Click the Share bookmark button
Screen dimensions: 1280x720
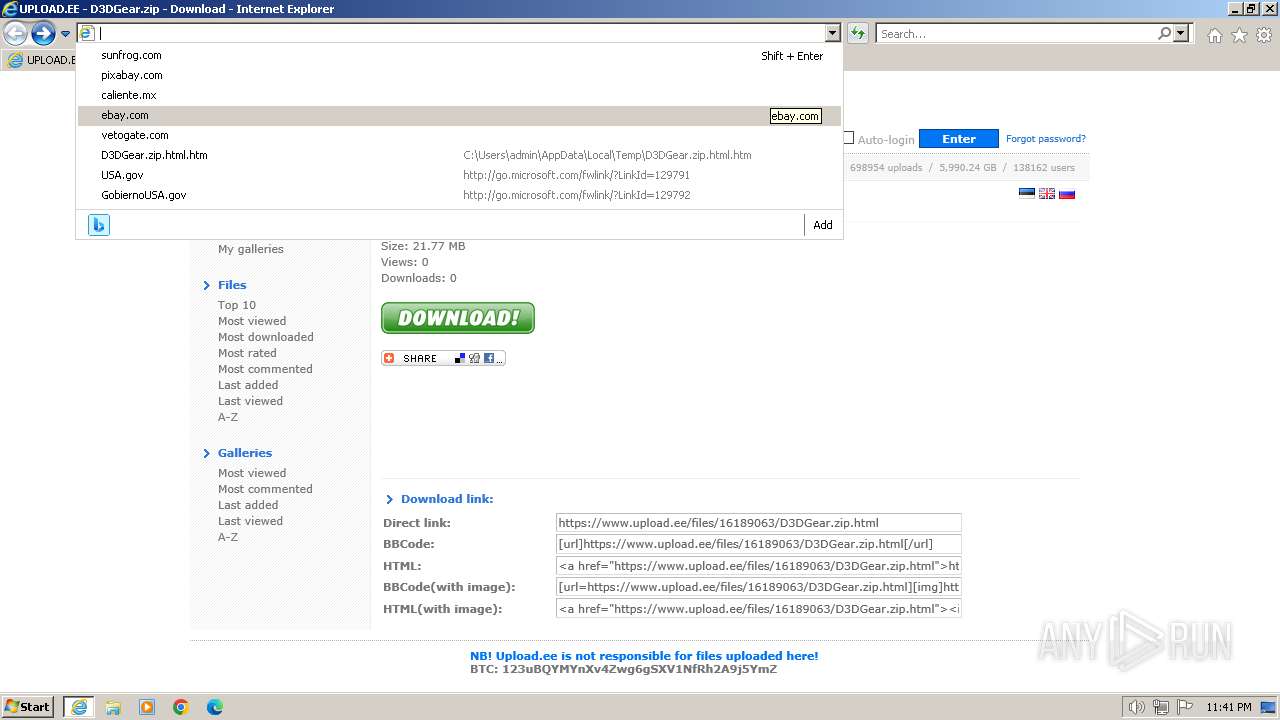pyautogui.click(x=443, y=358)
